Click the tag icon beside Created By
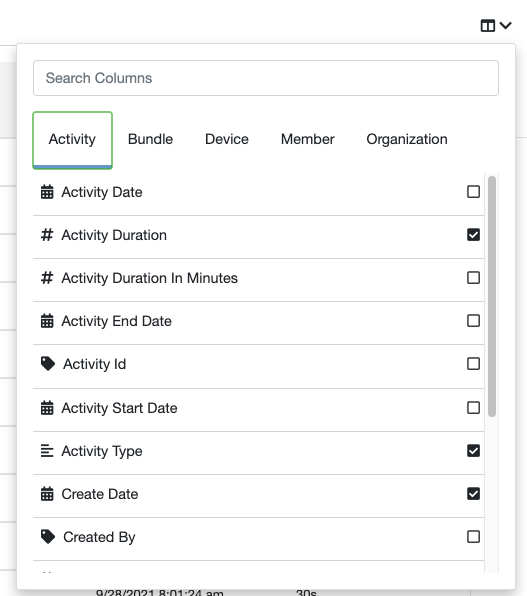 point(48,537)
